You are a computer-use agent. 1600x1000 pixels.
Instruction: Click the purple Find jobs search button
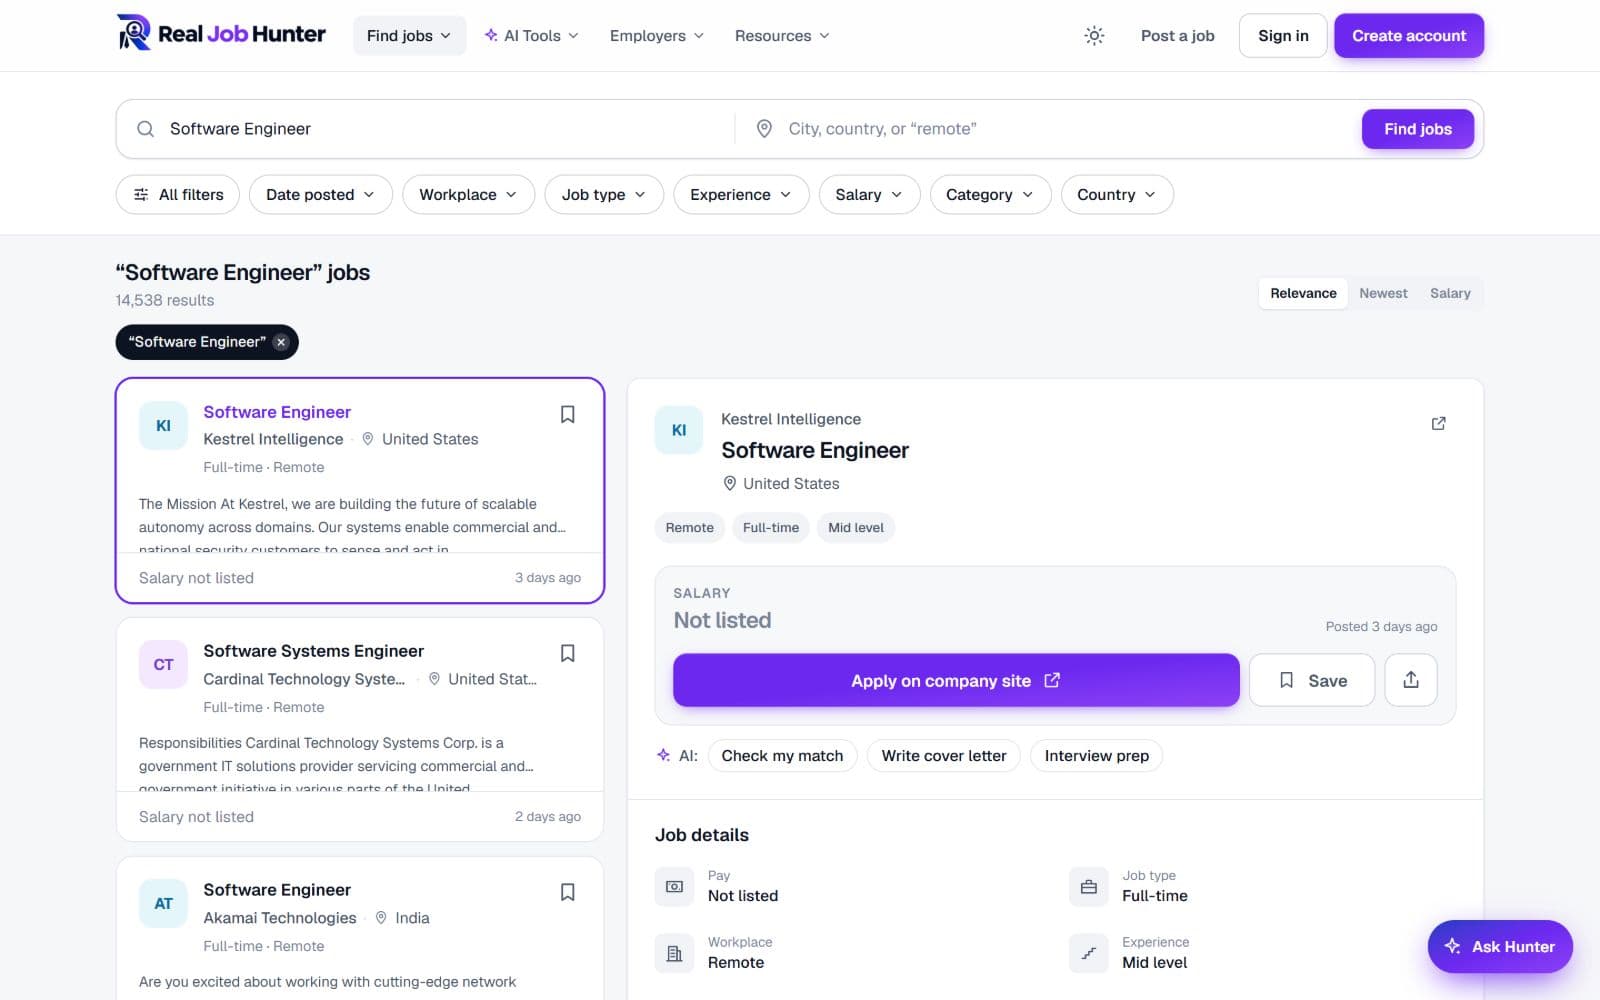pyautogui.click(x=1417, y=129)
